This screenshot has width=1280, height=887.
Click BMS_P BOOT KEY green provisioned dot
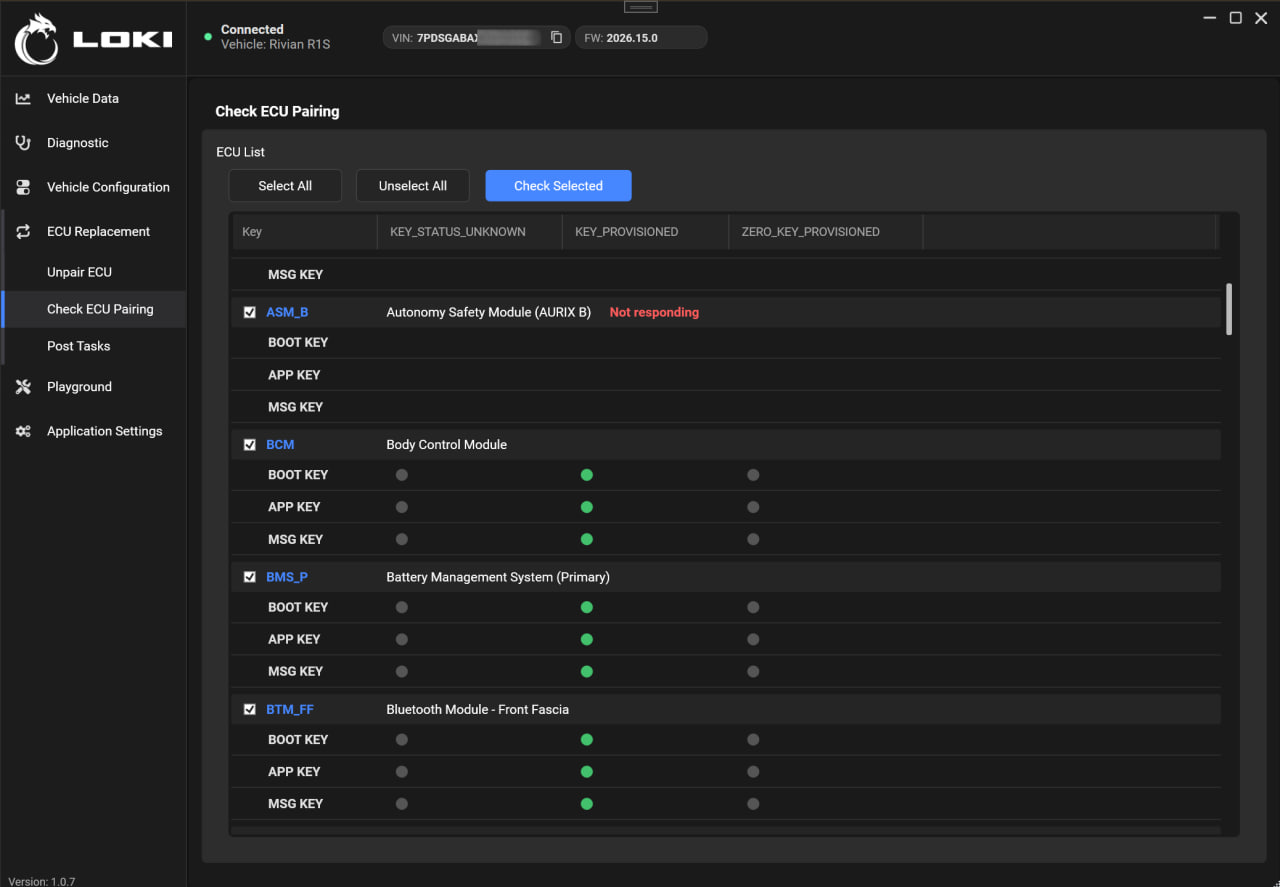[x=587, y=607]
